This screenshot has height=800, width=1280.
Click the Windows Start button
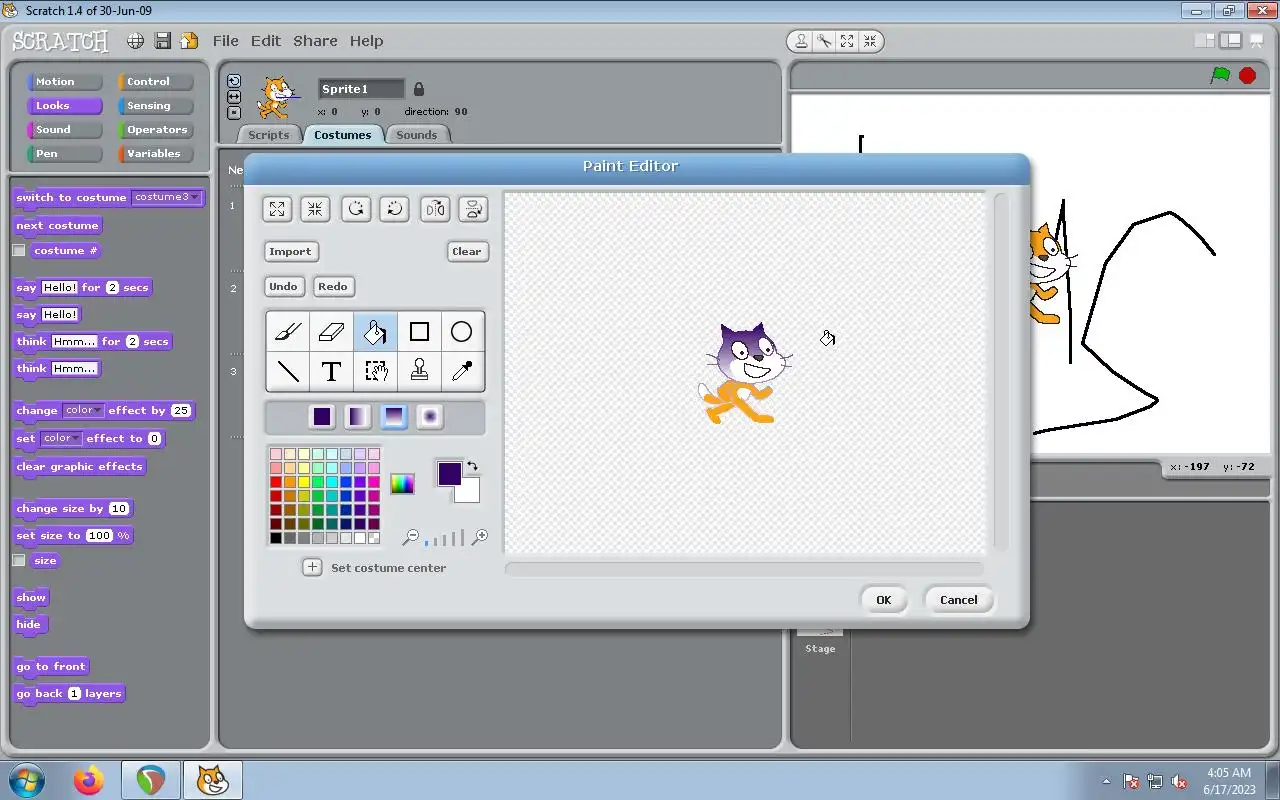click(28, 780)
